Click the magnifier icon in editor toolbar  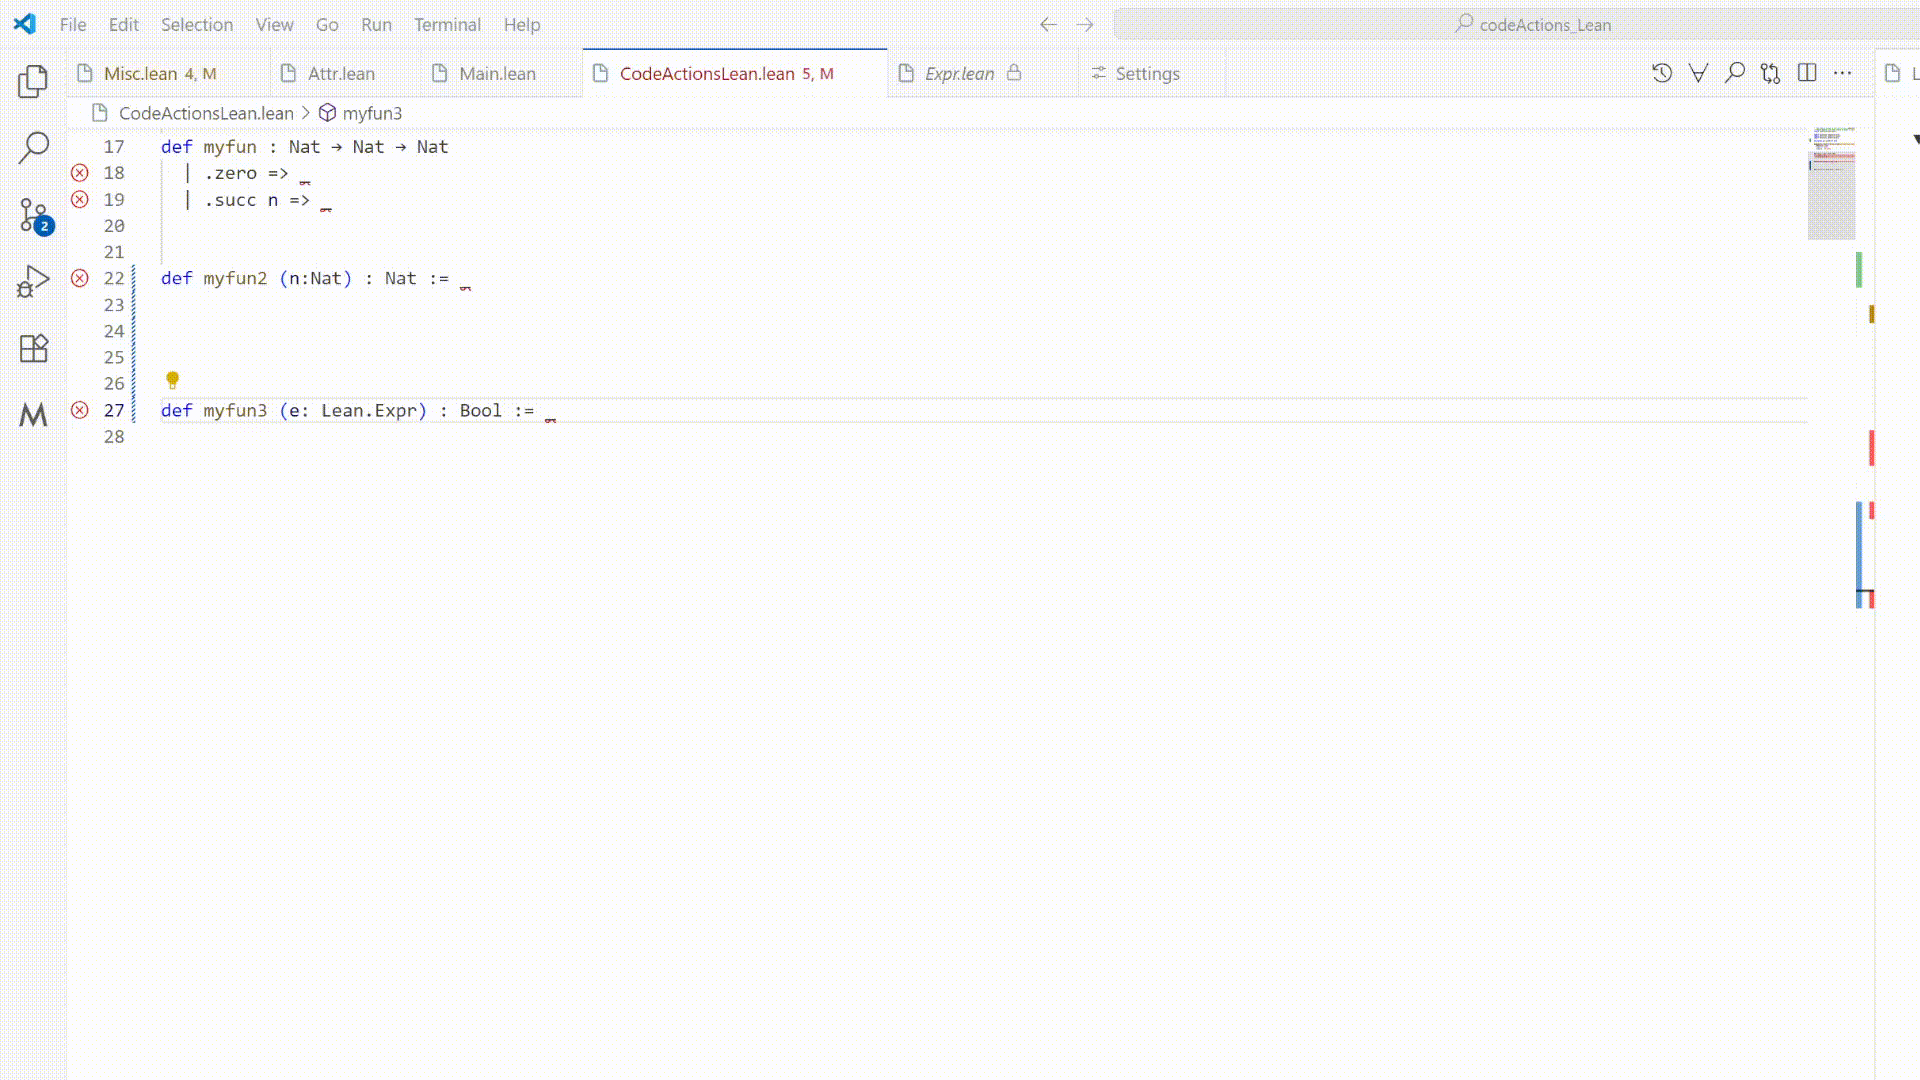point(1735,73)
